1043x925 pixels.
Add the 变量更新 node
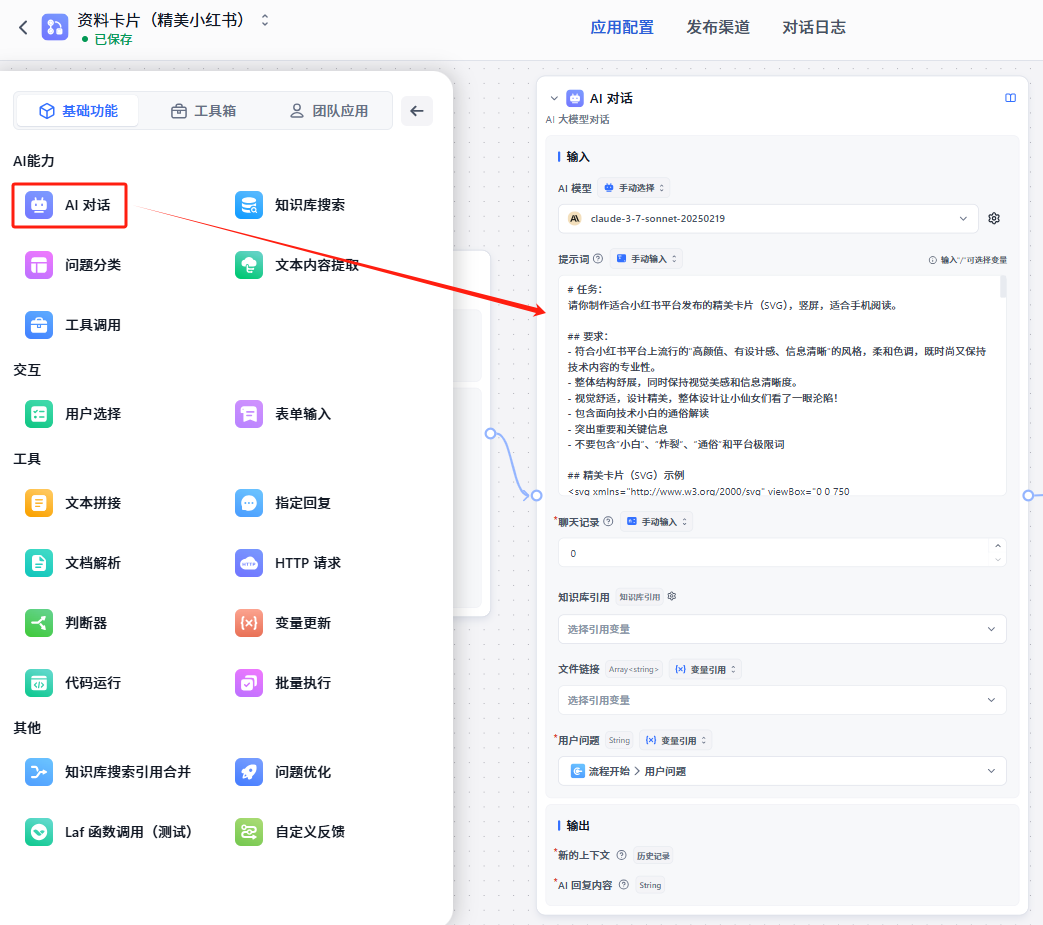coord(283,623)
